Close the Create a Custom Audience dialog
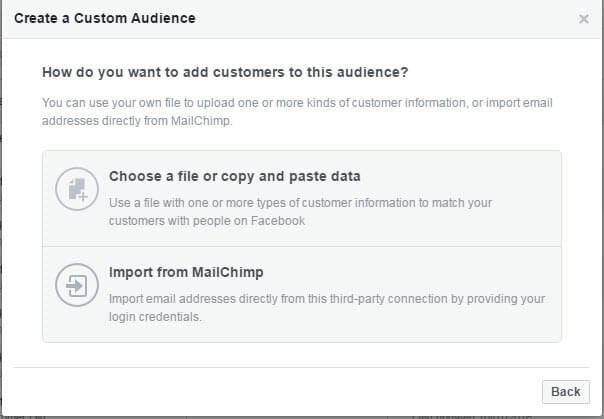The width and height of the screenshot is (604, 419). 584,19
